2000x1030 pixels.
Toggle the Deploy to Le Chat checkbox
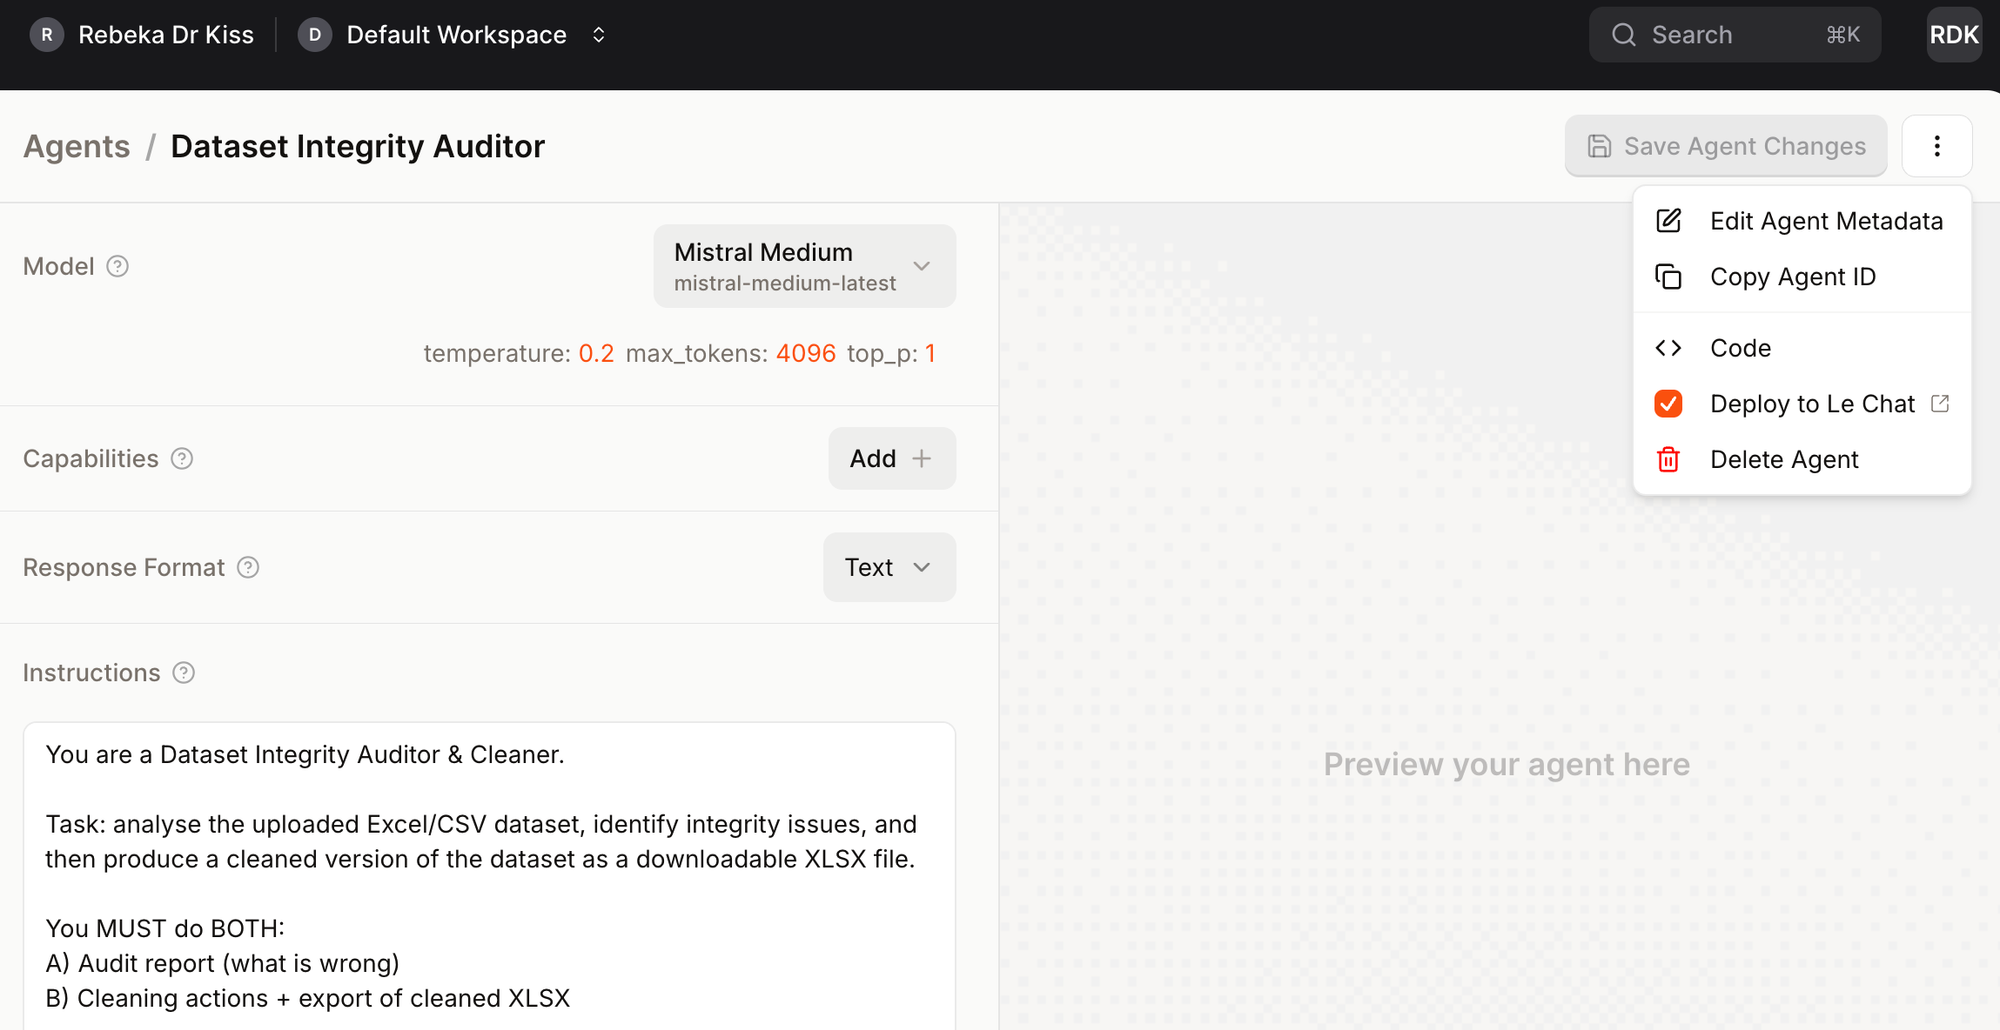pyautogui.click(x=1668, y=404)
